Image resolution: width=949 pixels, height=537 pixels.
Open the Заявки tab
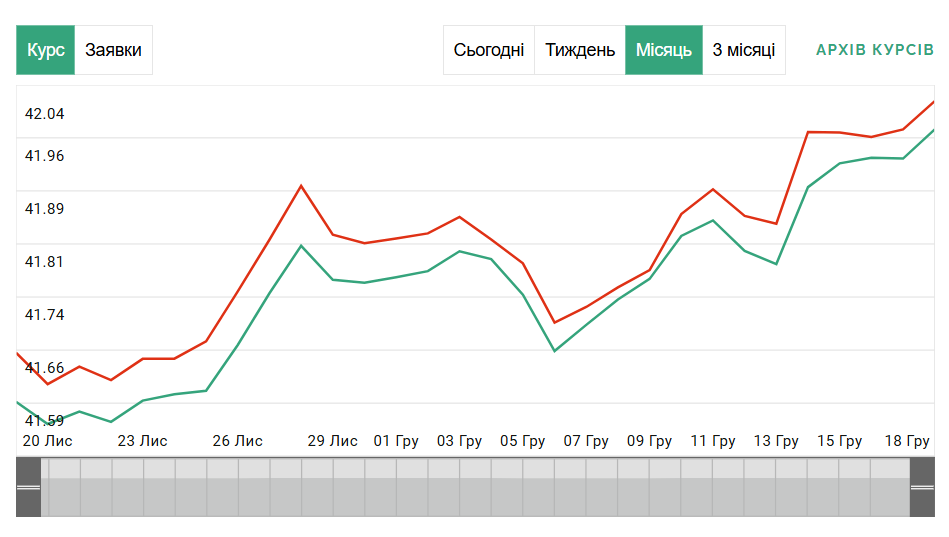(x=113, y=50)
